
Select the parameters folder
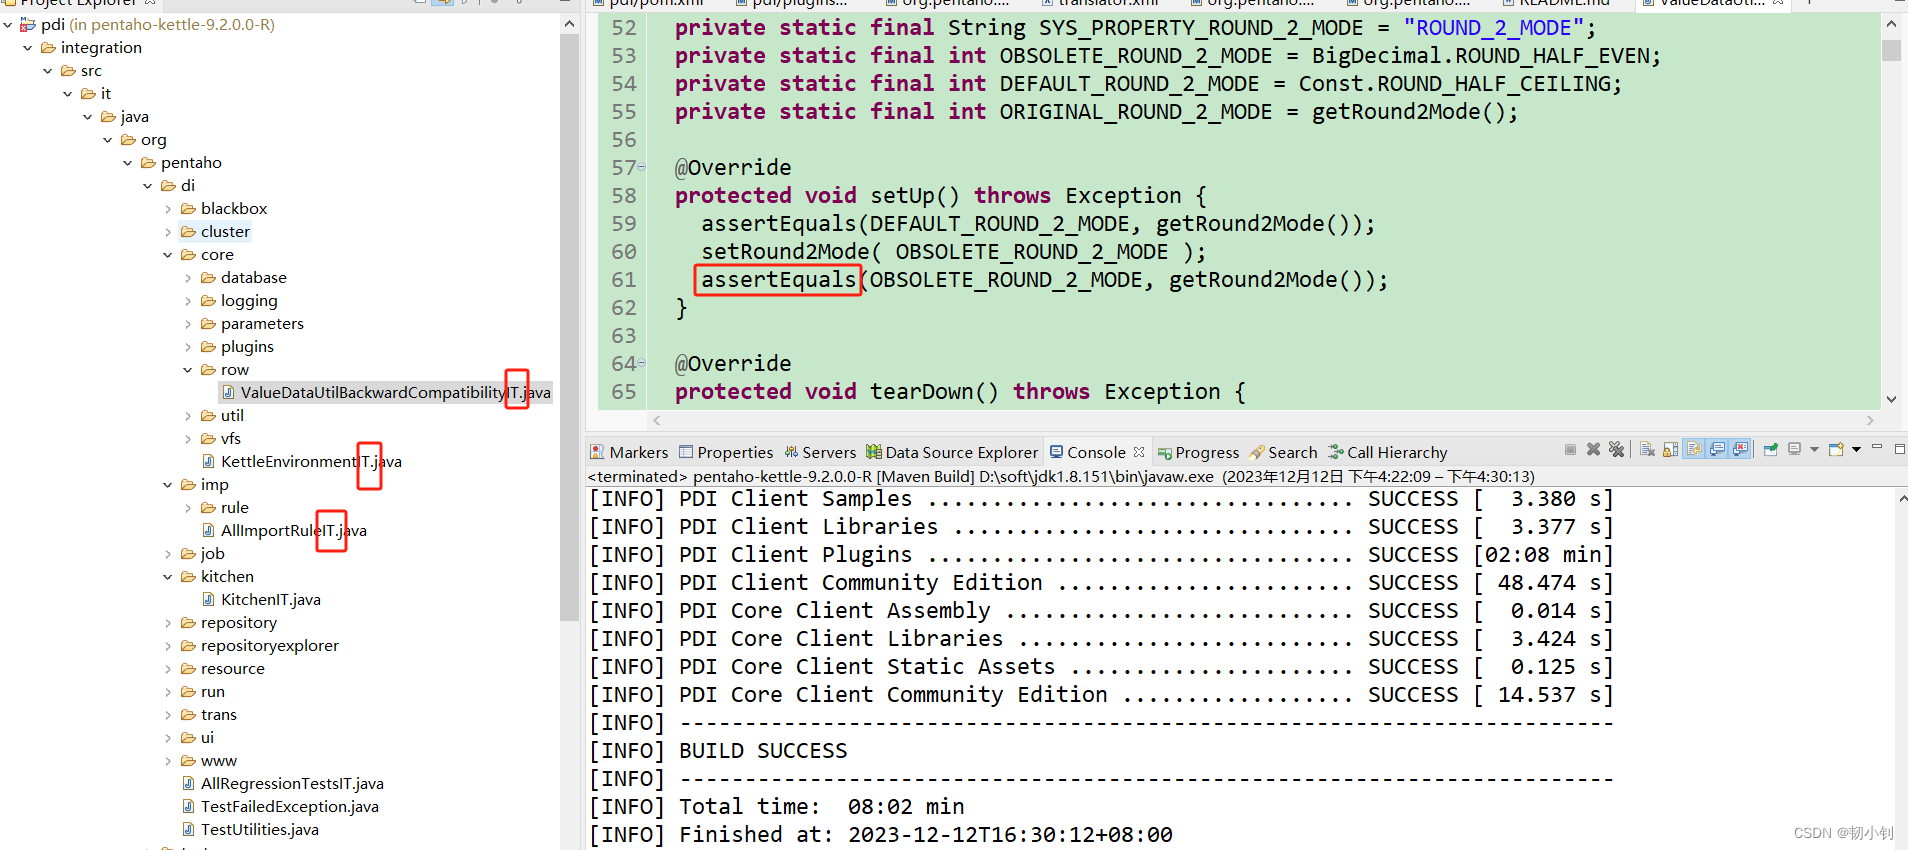point(262,324)
